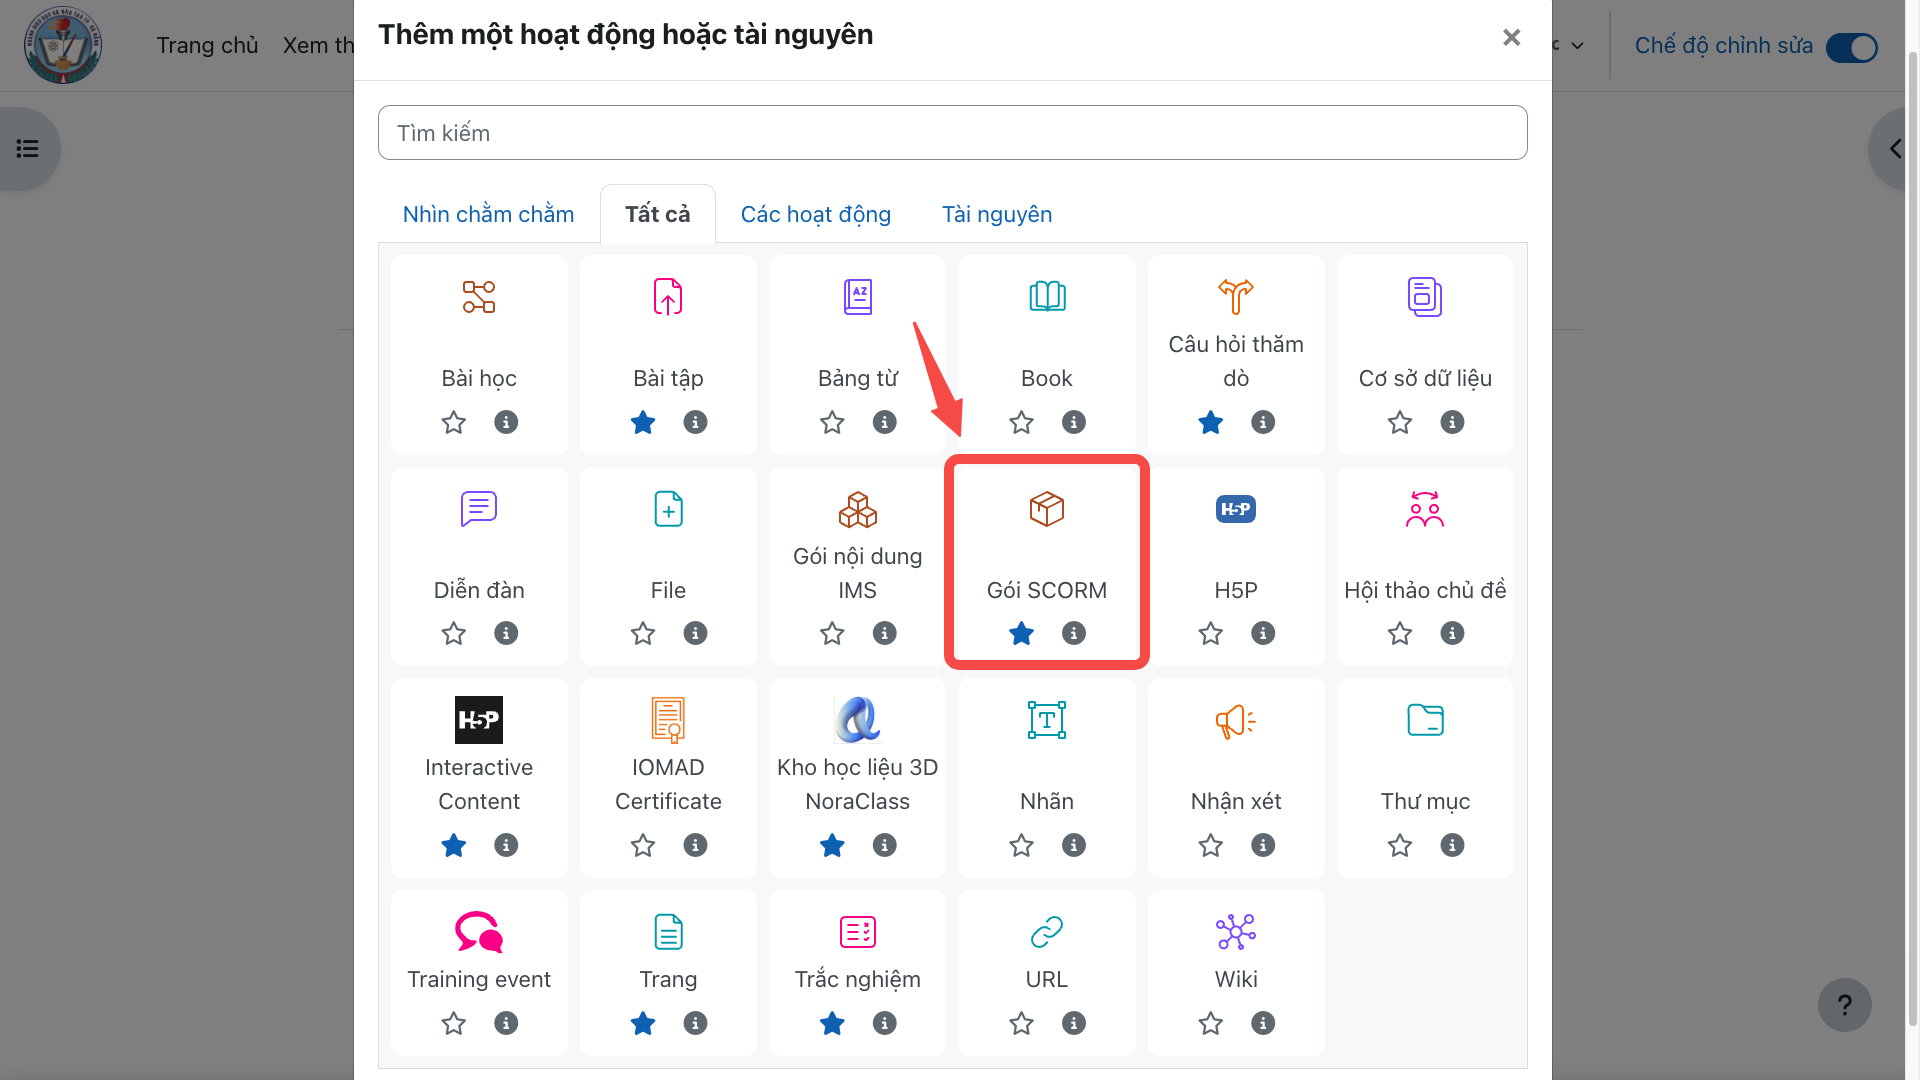
Task: Select the Nhãn label icon
Action: pyautogui.click(x=1047, y=720)
